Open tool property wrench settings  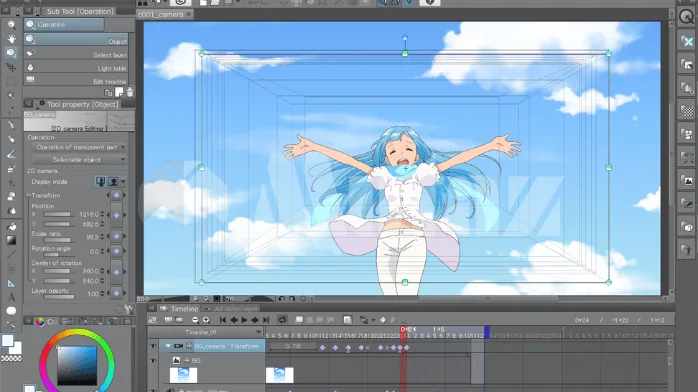pyautogui.click(x=130, y=309)
